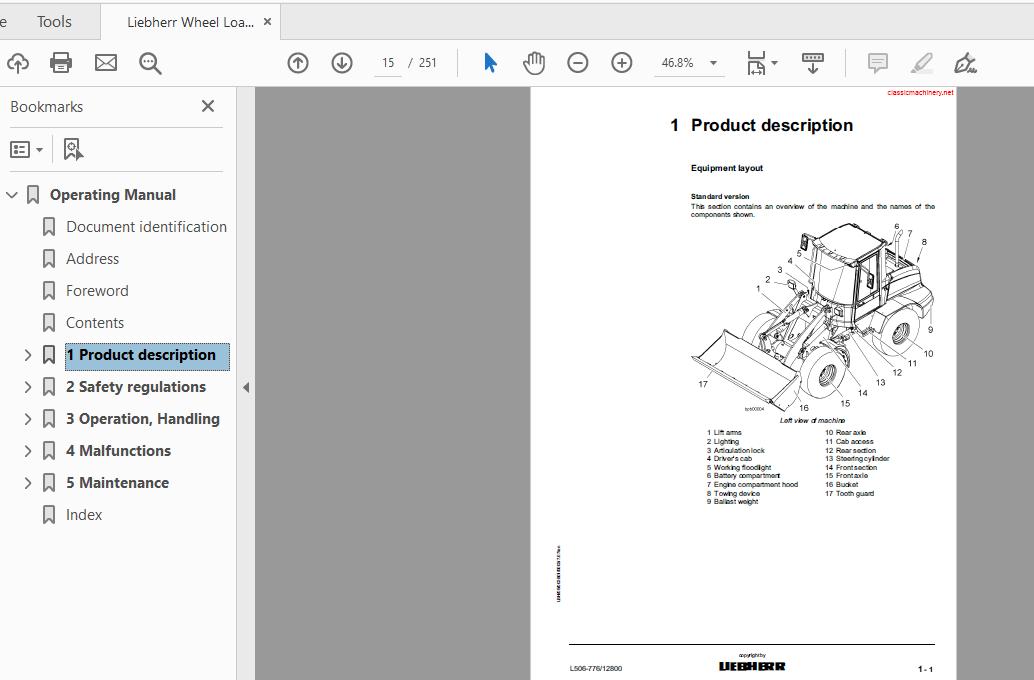Zoom in using the plus icon
Viewport: 1034px width, 680px height.
coord(621,62)
